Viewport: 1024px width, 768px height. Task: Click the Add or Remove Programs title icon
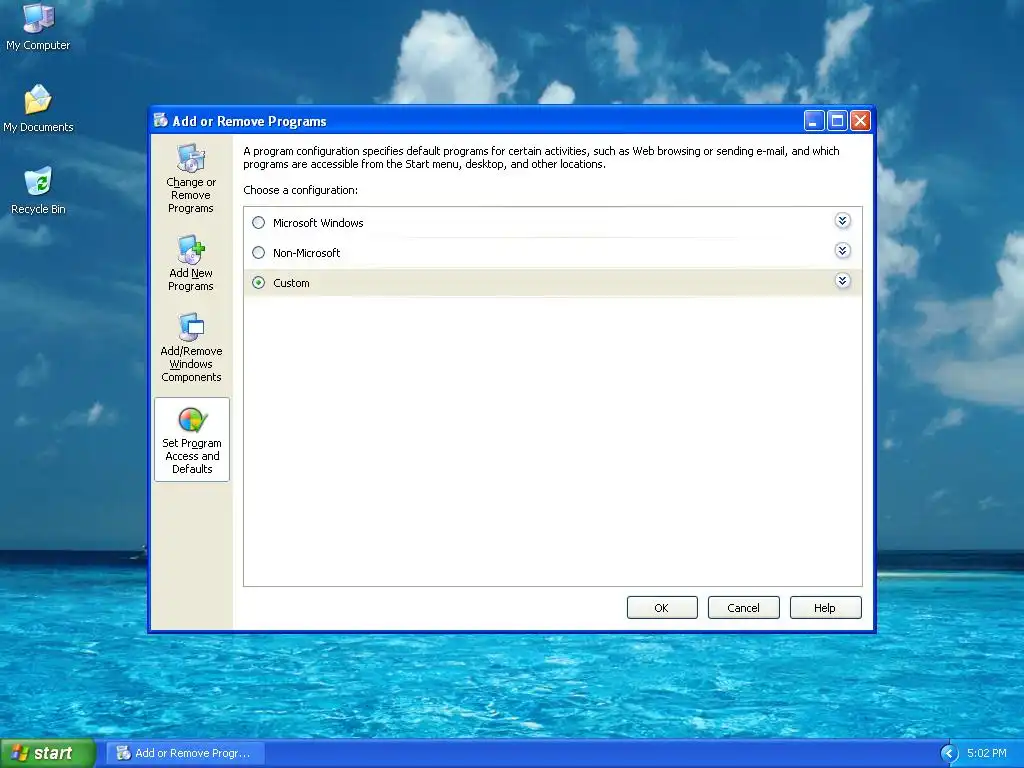pos(161,121)
